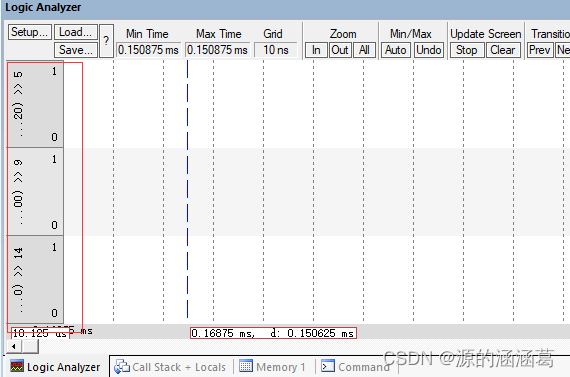
Task: Zoom In on the waveform
Action: [316, 50]
